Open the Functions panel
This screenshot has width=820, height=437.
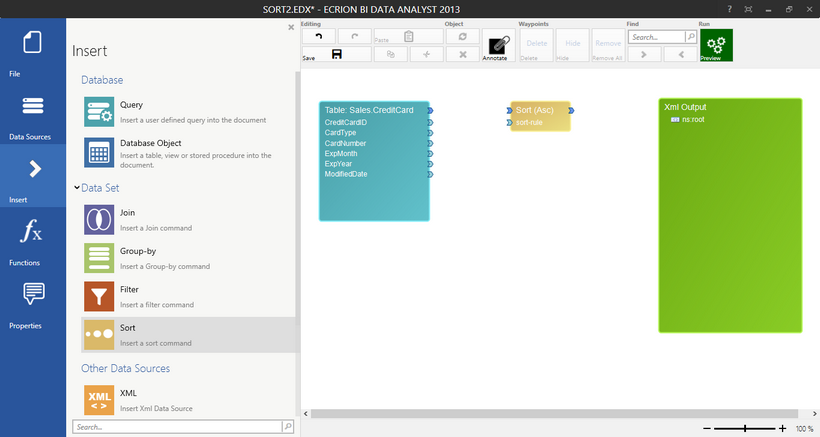pos(32,239)
